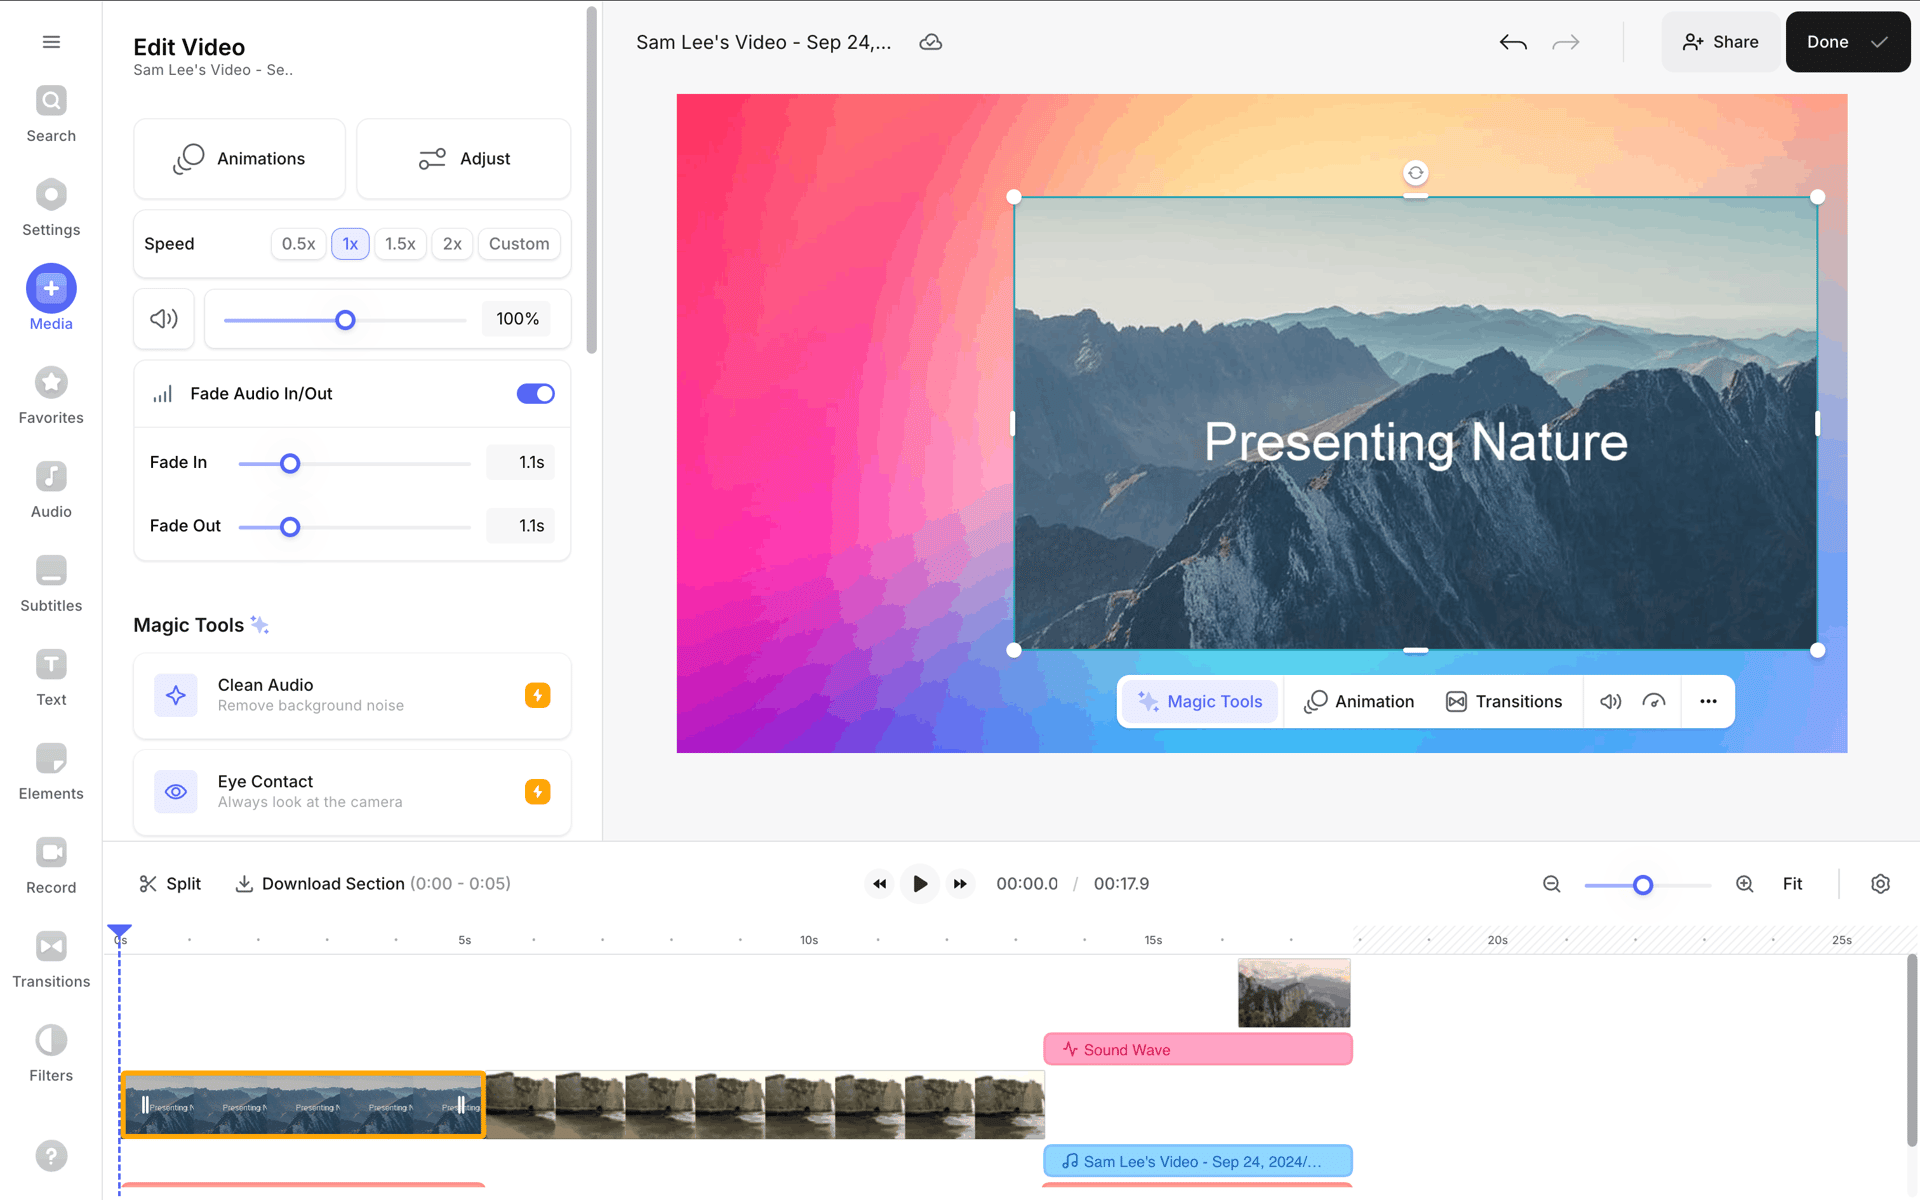Open the Search sidebar panel
Viewport: 1920px width, 1200px height.
(x=51, y=115)
